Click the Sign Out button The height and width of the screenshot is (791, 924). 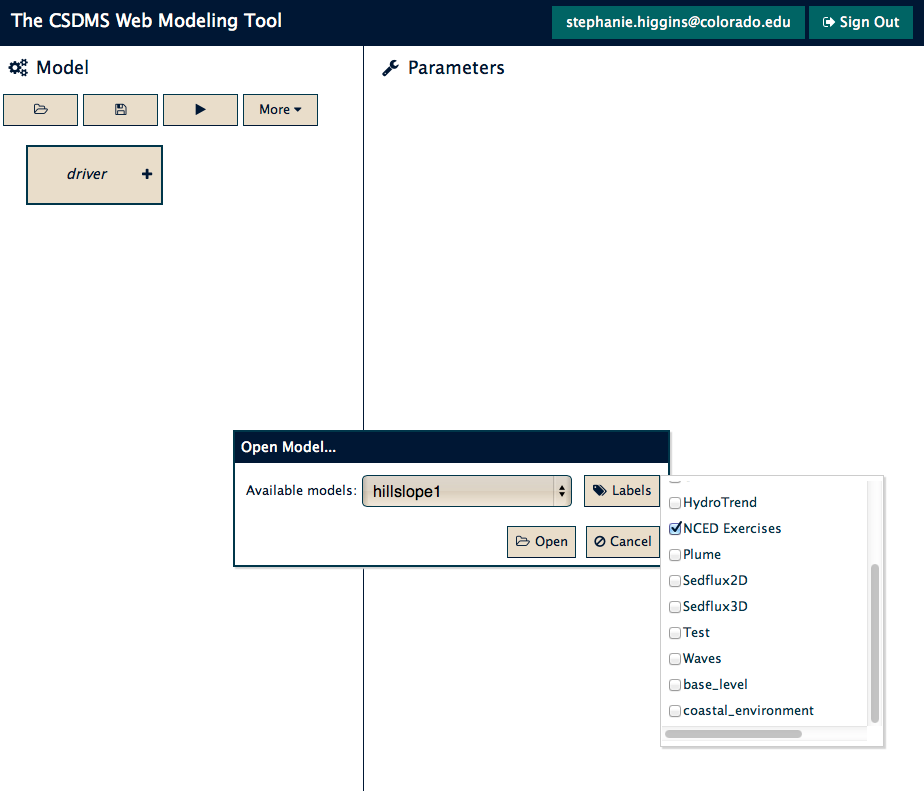(x=860, y=22)
